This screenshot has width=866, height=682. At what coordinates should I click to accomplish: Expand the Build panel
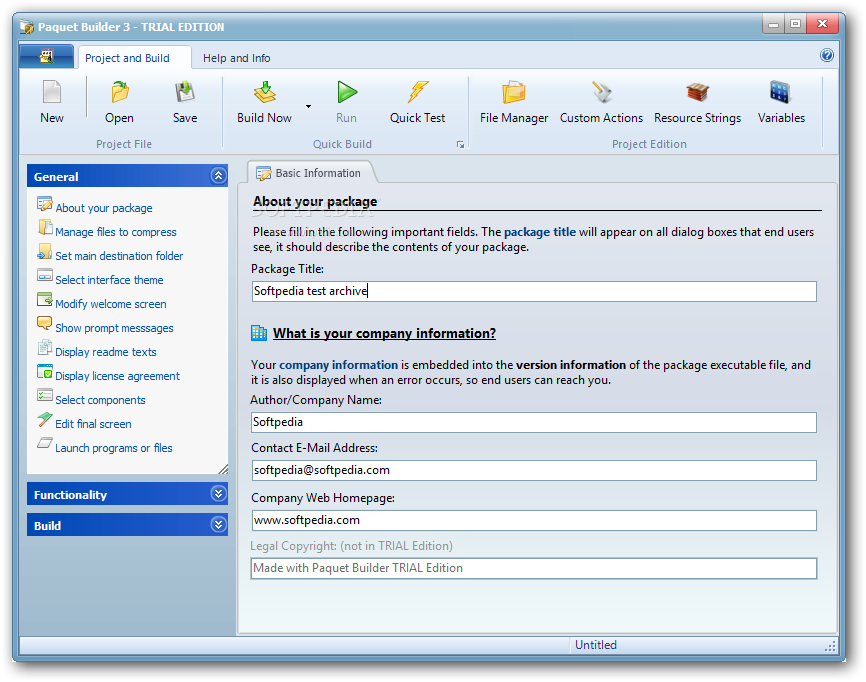pyautogui.click(x=128, y=525)
